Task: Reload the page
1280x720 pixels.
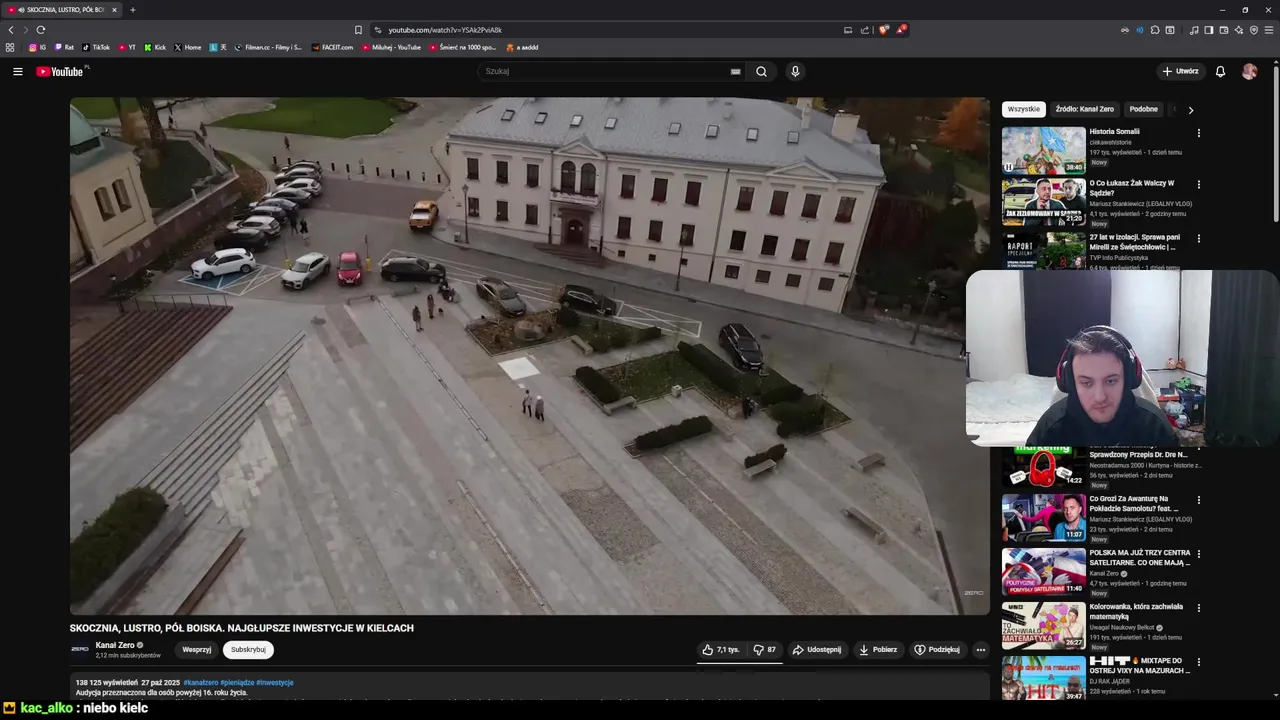Action: (x=41, y=30)
